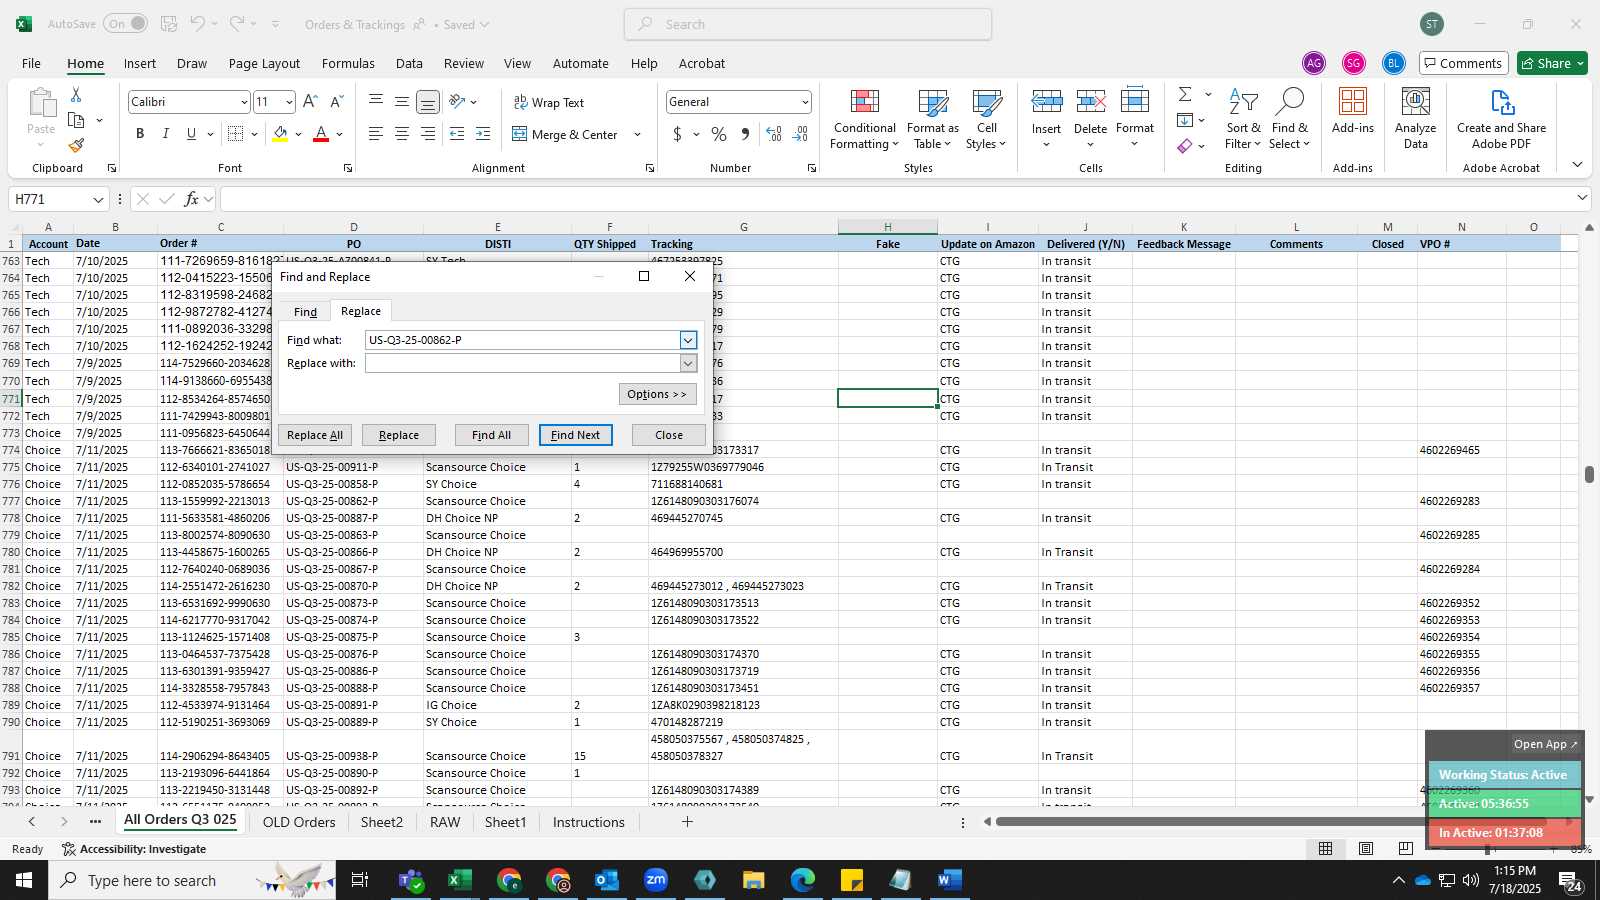Switch to Page Break Preview view
This screenshot has height=900, width=1600.
(1406, 849)
